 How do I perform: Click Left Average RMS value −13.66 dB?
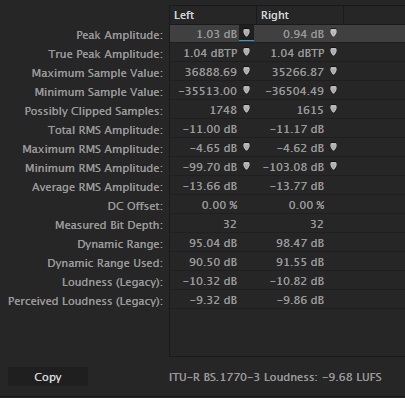[210, 186]
